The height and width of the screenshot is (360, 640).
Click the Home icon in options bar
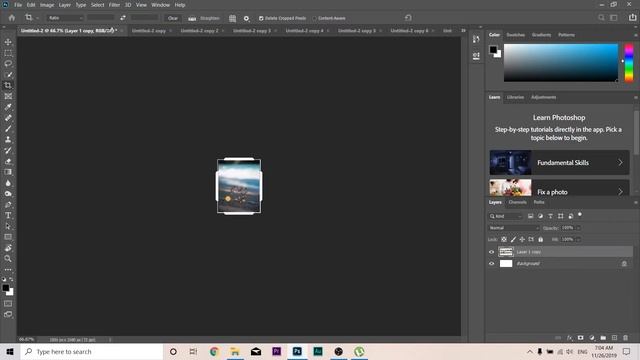tap(12, 18)
